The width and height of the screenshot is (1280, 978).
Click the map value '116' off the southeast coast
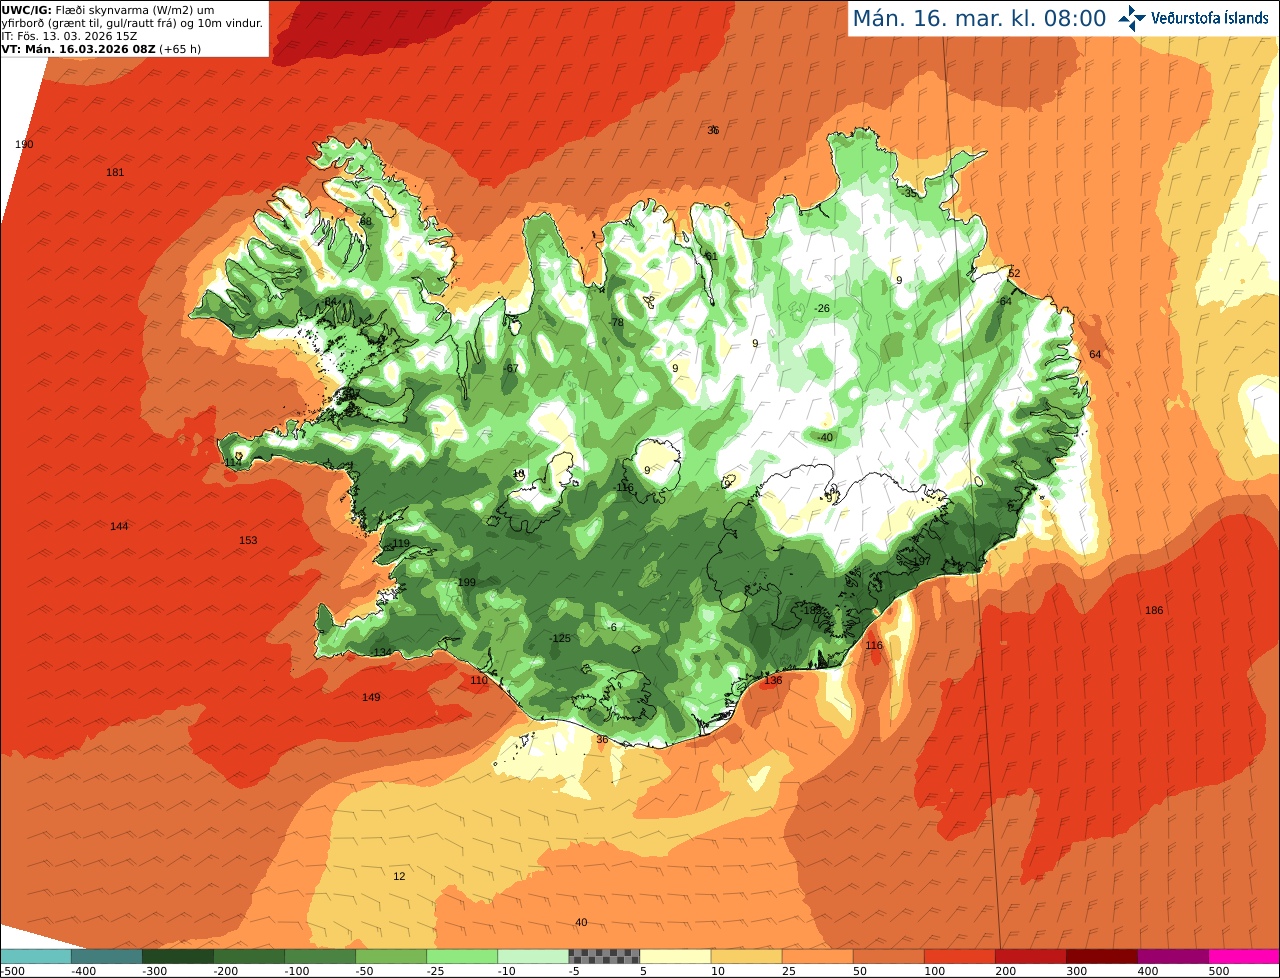click(874, 646)
